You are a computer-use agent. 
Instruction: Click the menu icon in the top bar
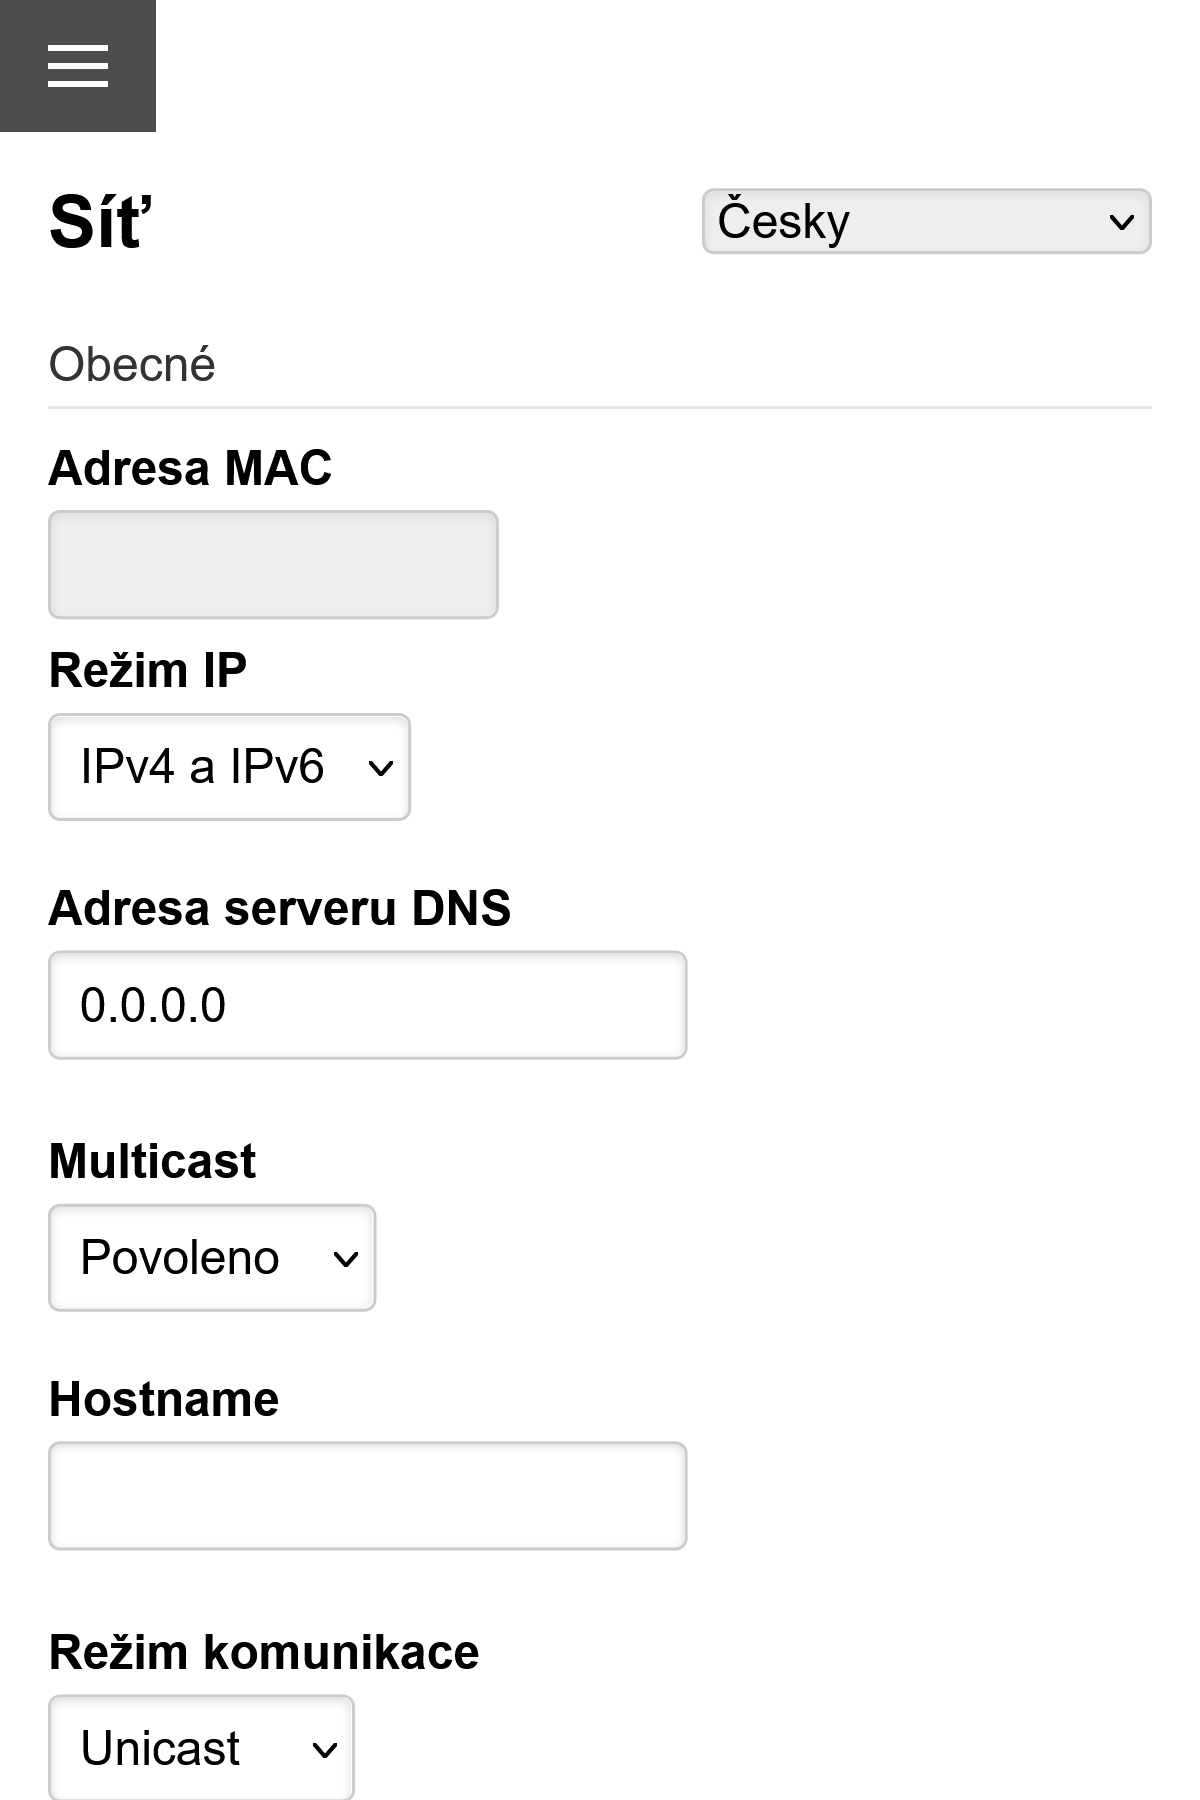pyautogui.click(x=78, y=64)
